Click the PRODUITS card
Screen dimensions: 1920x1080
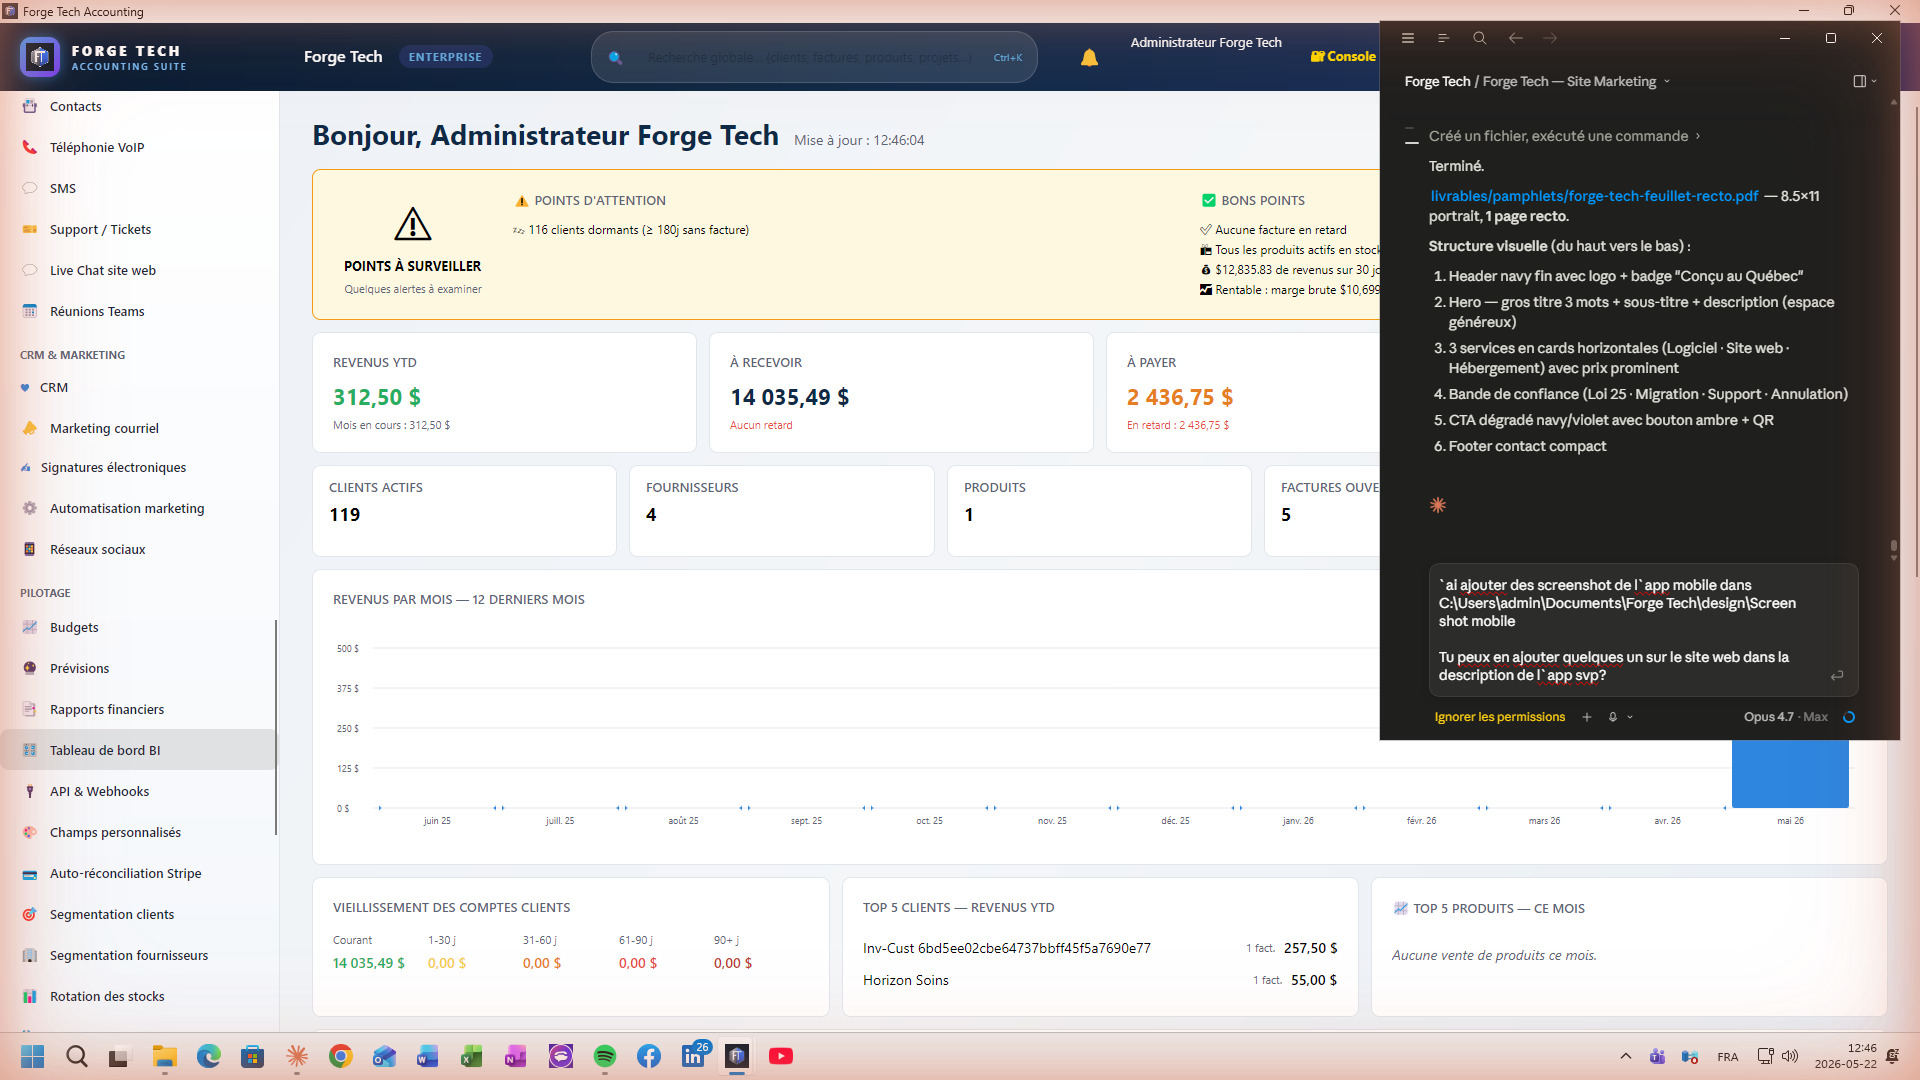pos(1099,511)
